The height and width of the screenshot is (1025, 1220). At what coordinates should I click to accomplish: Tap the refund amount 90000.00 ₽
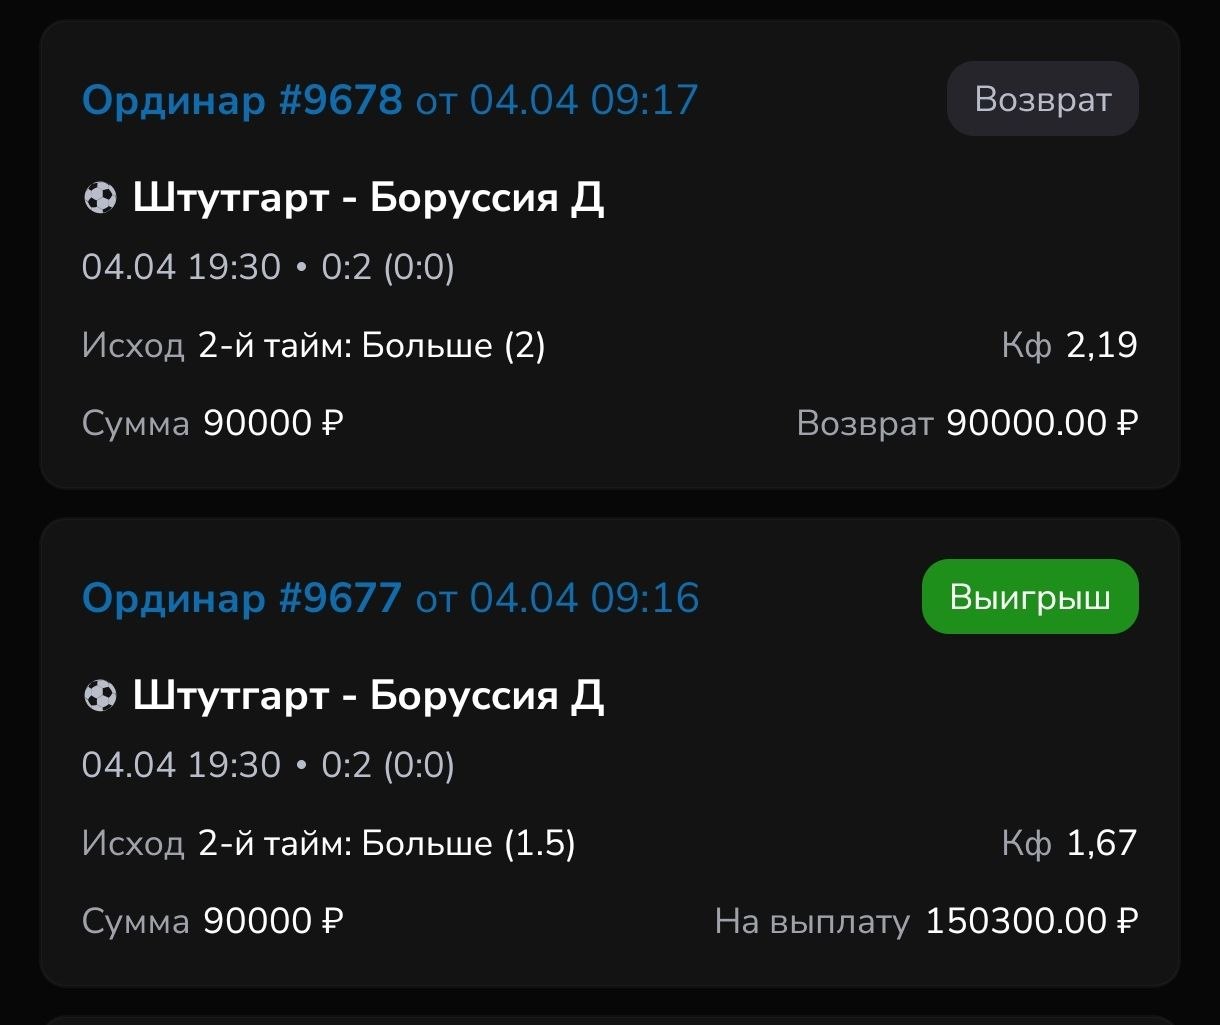point(1041,424)
